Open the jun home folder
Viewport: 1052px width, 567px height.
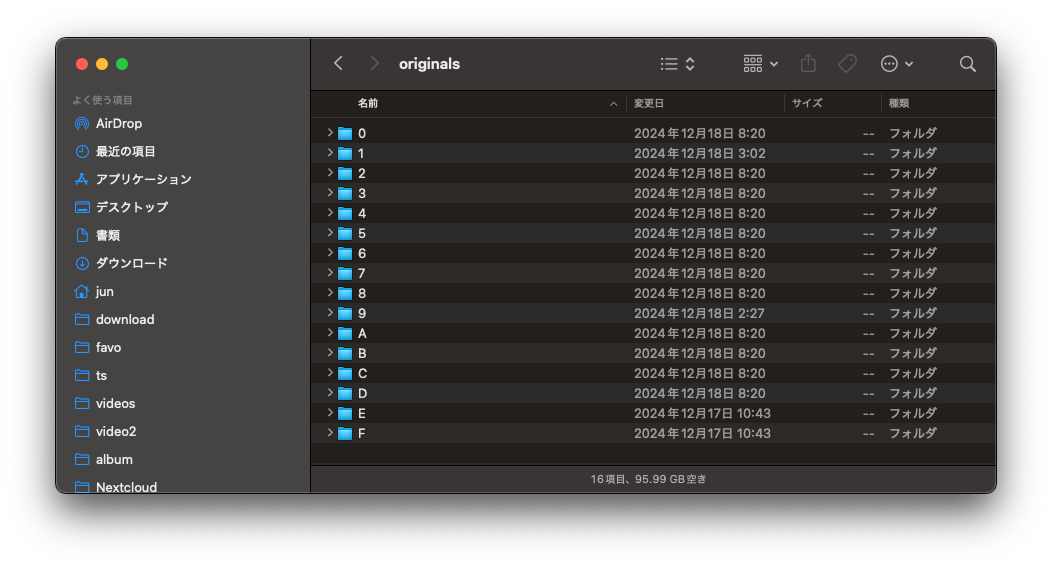pyautogui.click(x=94, y=291)
